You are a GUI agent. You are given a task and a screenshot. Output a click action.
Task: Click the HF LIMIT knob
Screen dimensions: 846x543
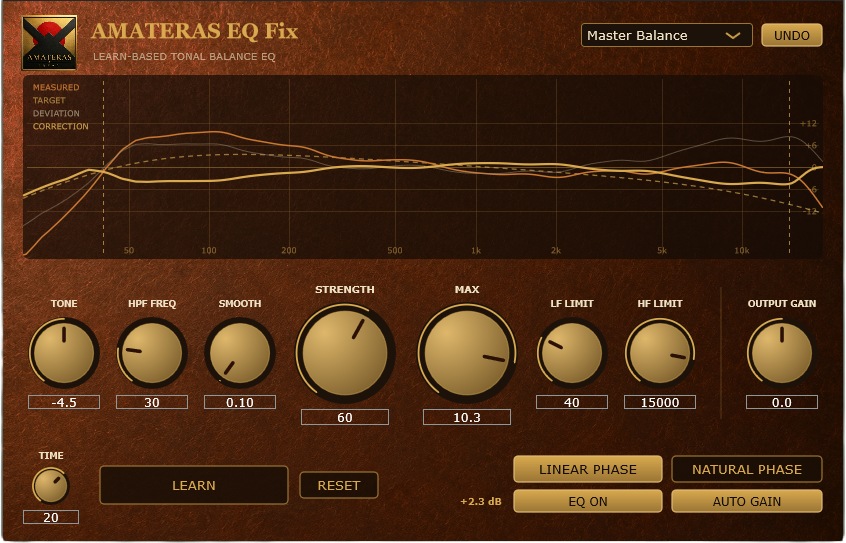[x=660, y=353]
